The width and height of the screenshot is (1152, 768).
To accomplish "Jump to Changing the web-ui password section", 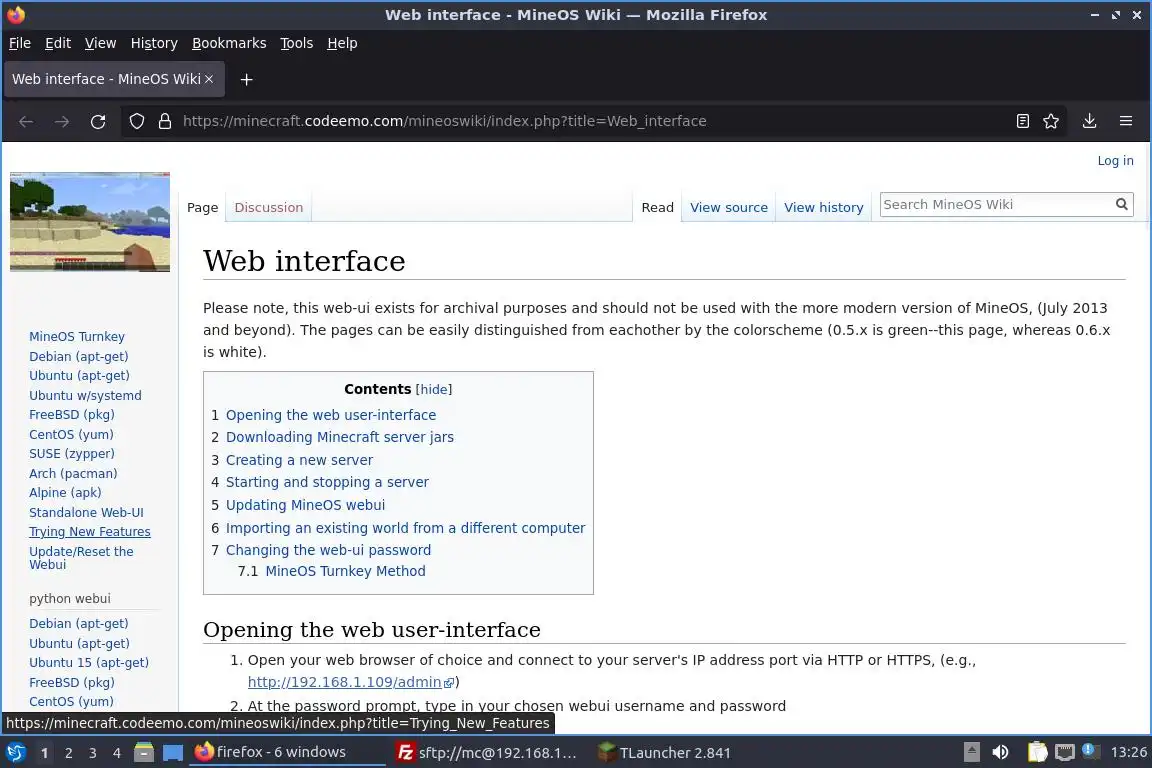I will click(328, 550).
